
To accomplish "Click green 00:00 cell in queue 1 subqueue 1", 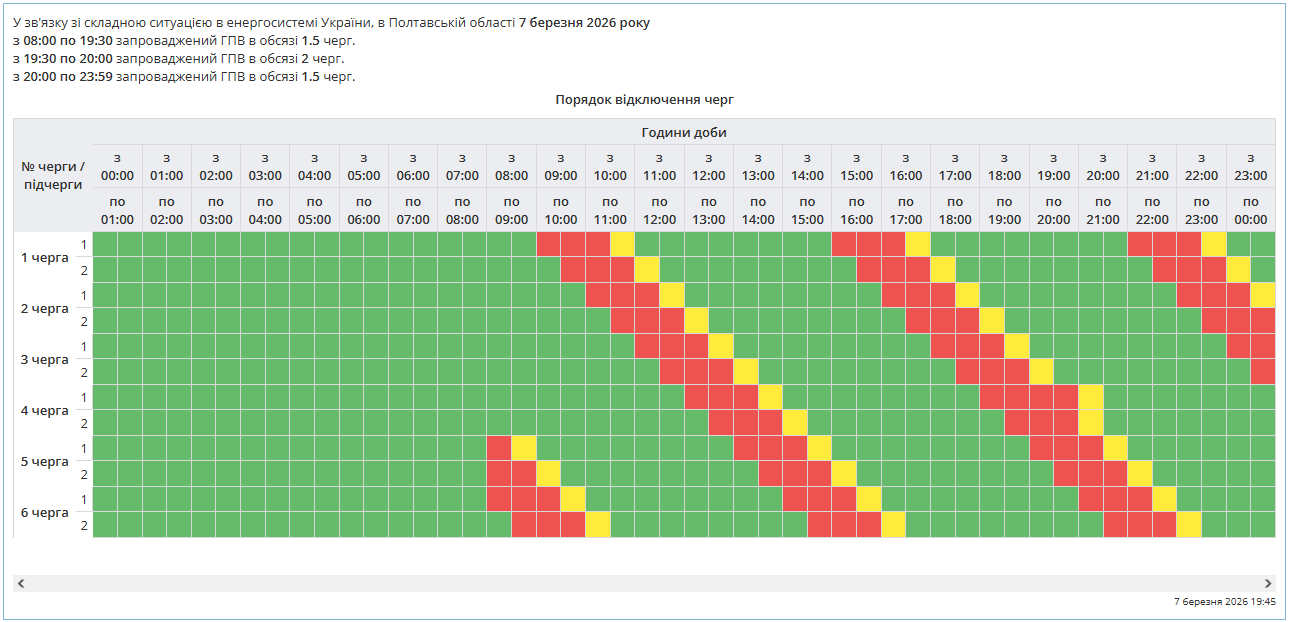I will (105, 244).
